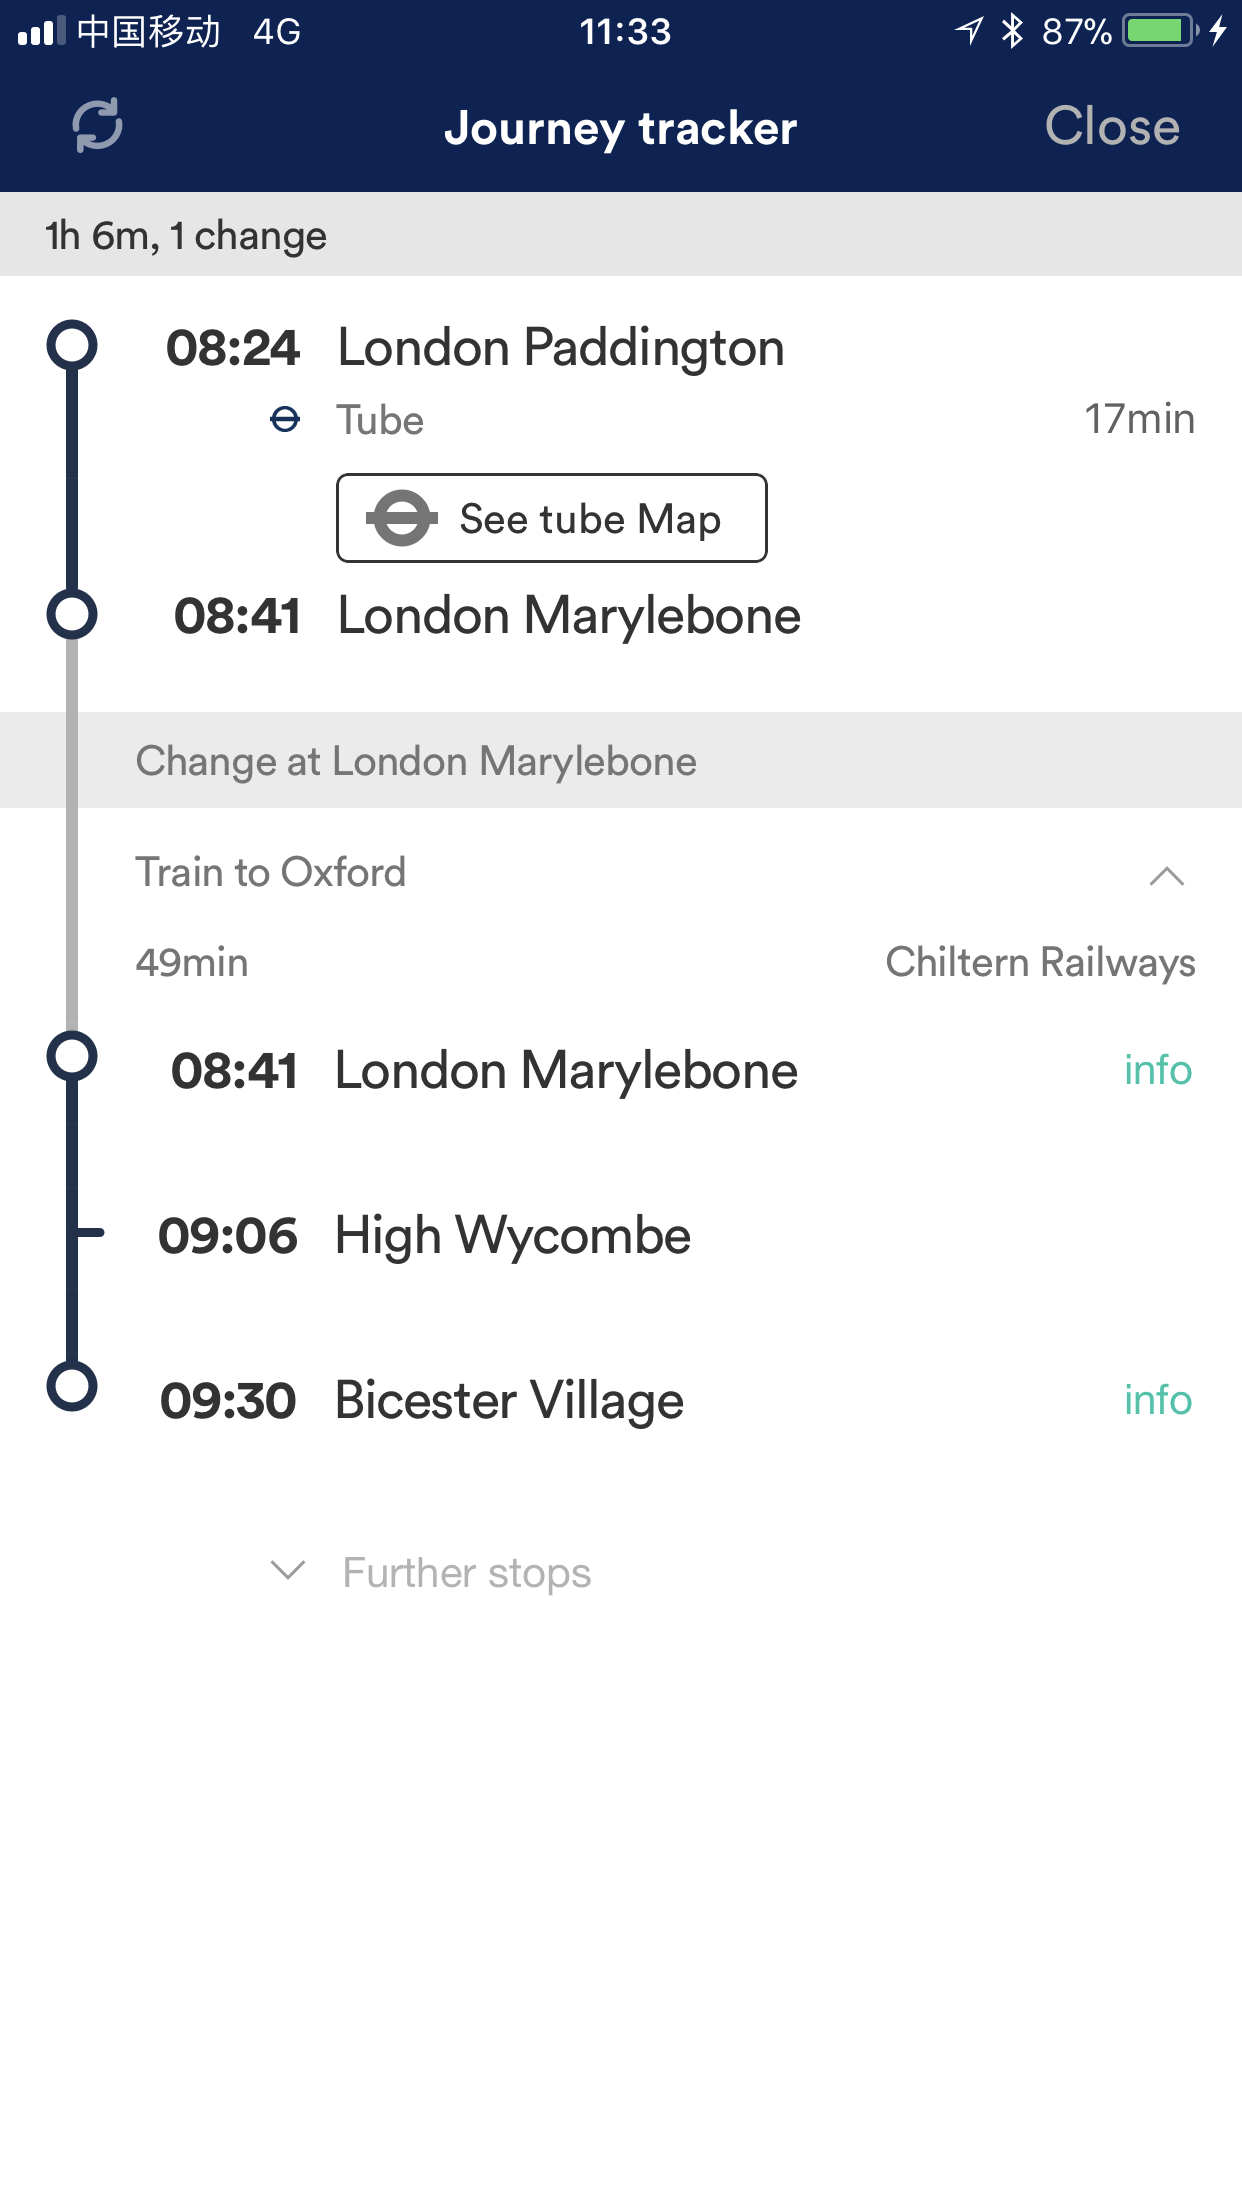
Task: Tap the Bluetooth status icon
Action: click(1012, 31)
